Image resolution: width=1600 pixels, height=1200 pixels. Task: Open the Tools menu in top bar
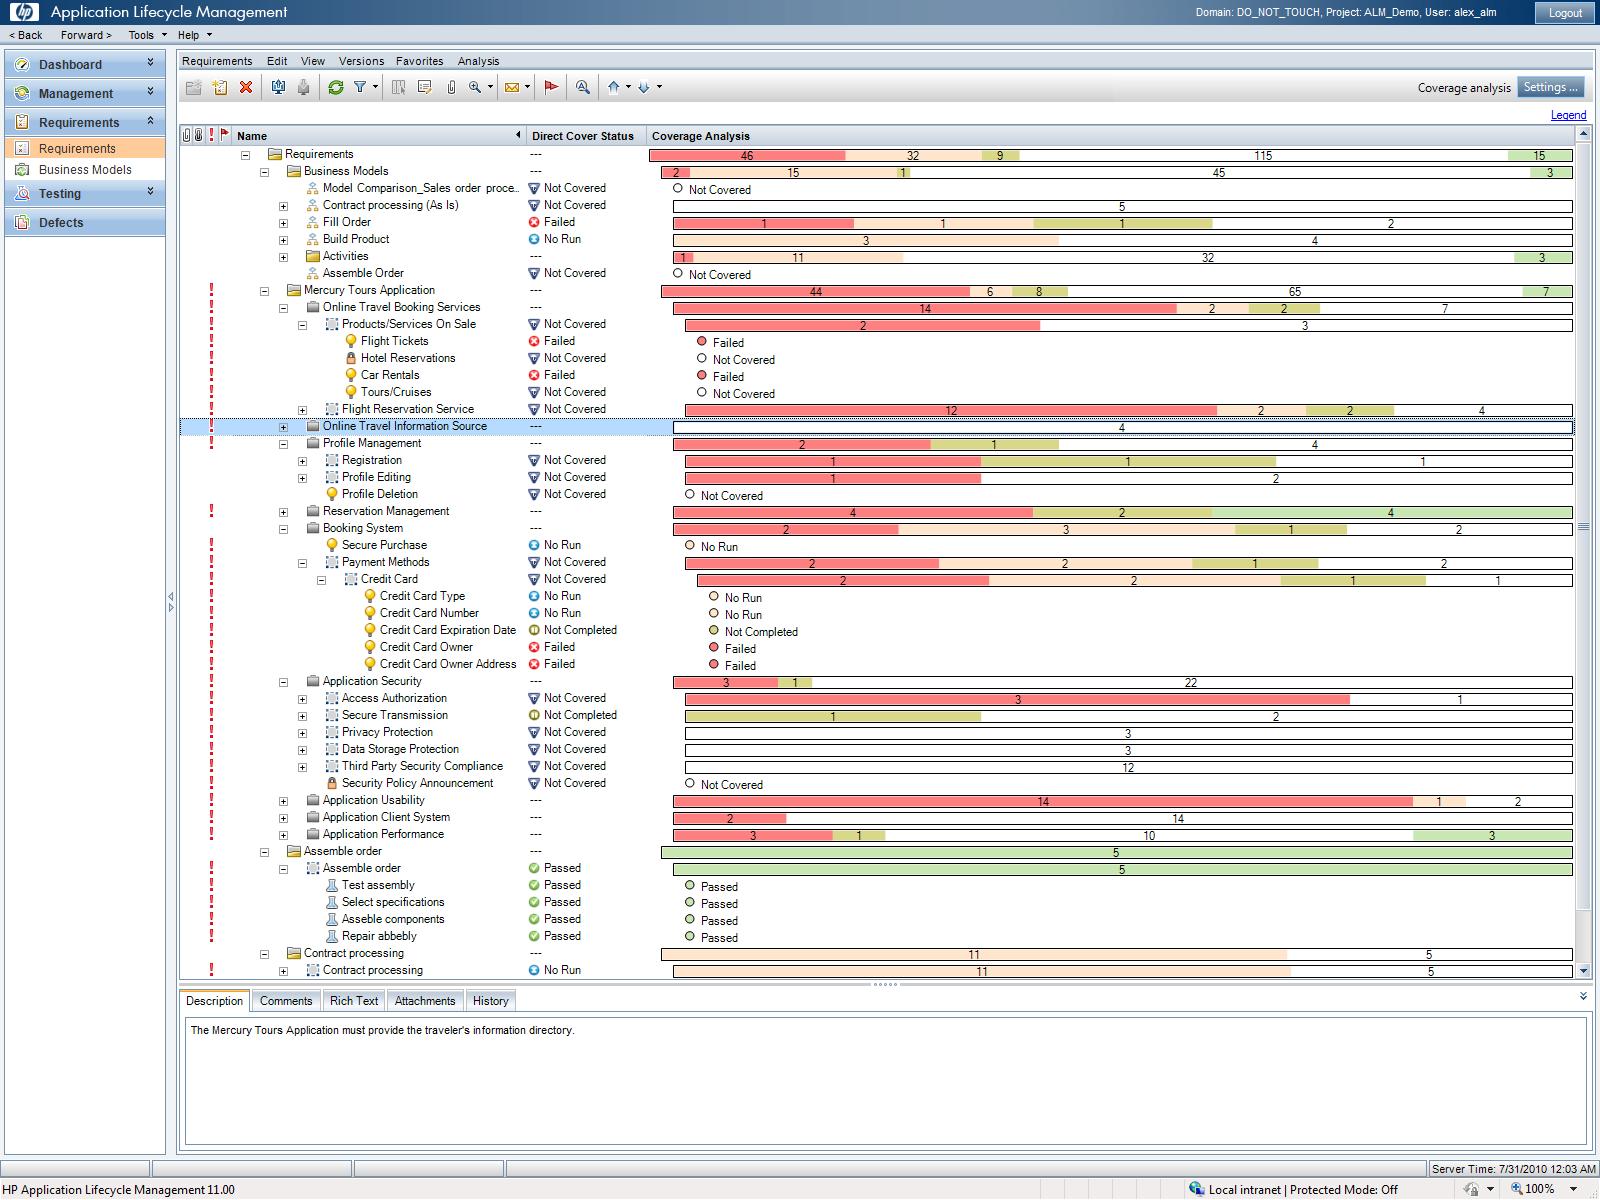click(x=147, y=35)
